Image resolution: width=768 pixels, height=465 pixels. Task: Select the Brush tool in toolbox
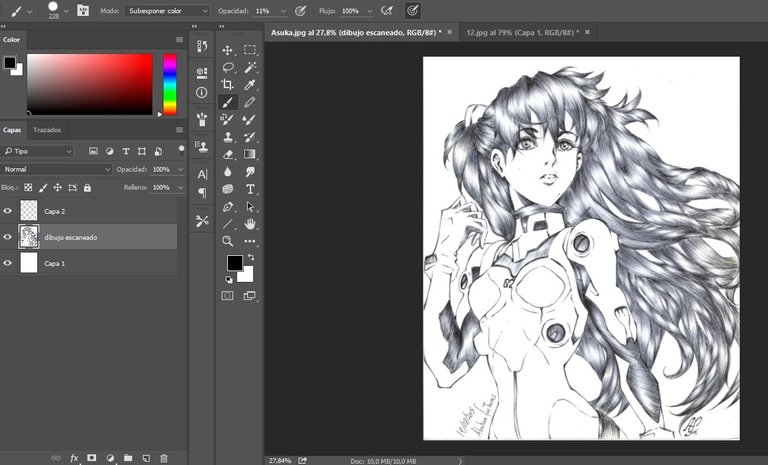[x=228, y=102]
